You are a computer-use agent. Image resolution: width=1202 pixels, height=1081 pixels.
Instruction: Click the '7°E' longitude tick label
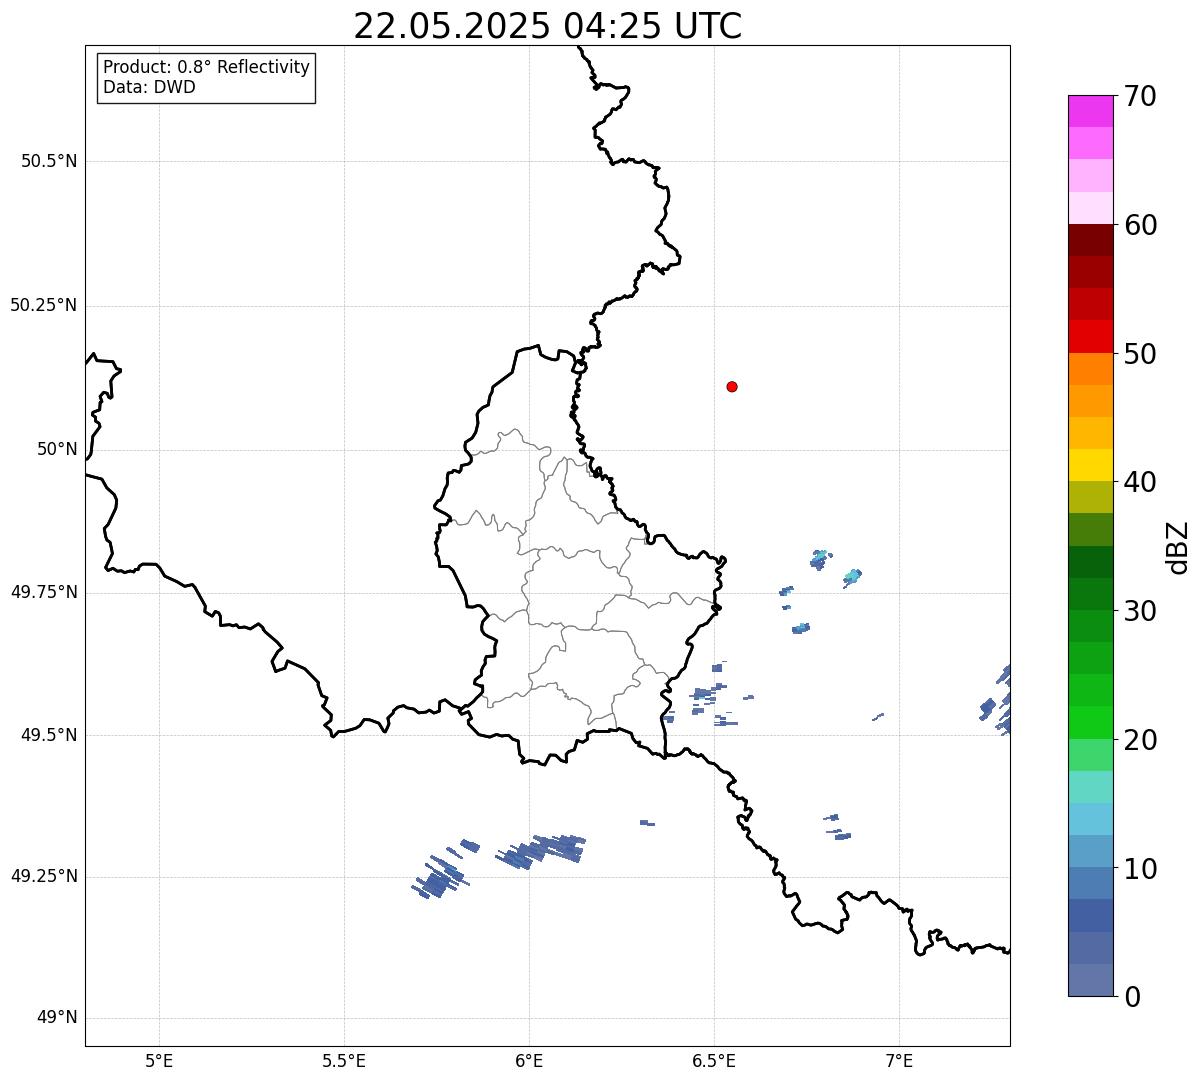click(899, 1060)
